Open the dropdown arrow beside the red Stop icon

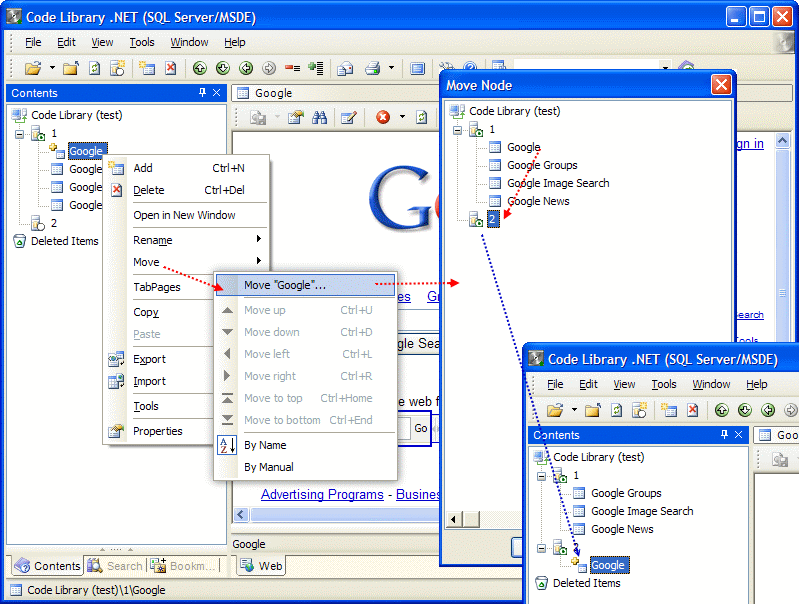point(402,117)
